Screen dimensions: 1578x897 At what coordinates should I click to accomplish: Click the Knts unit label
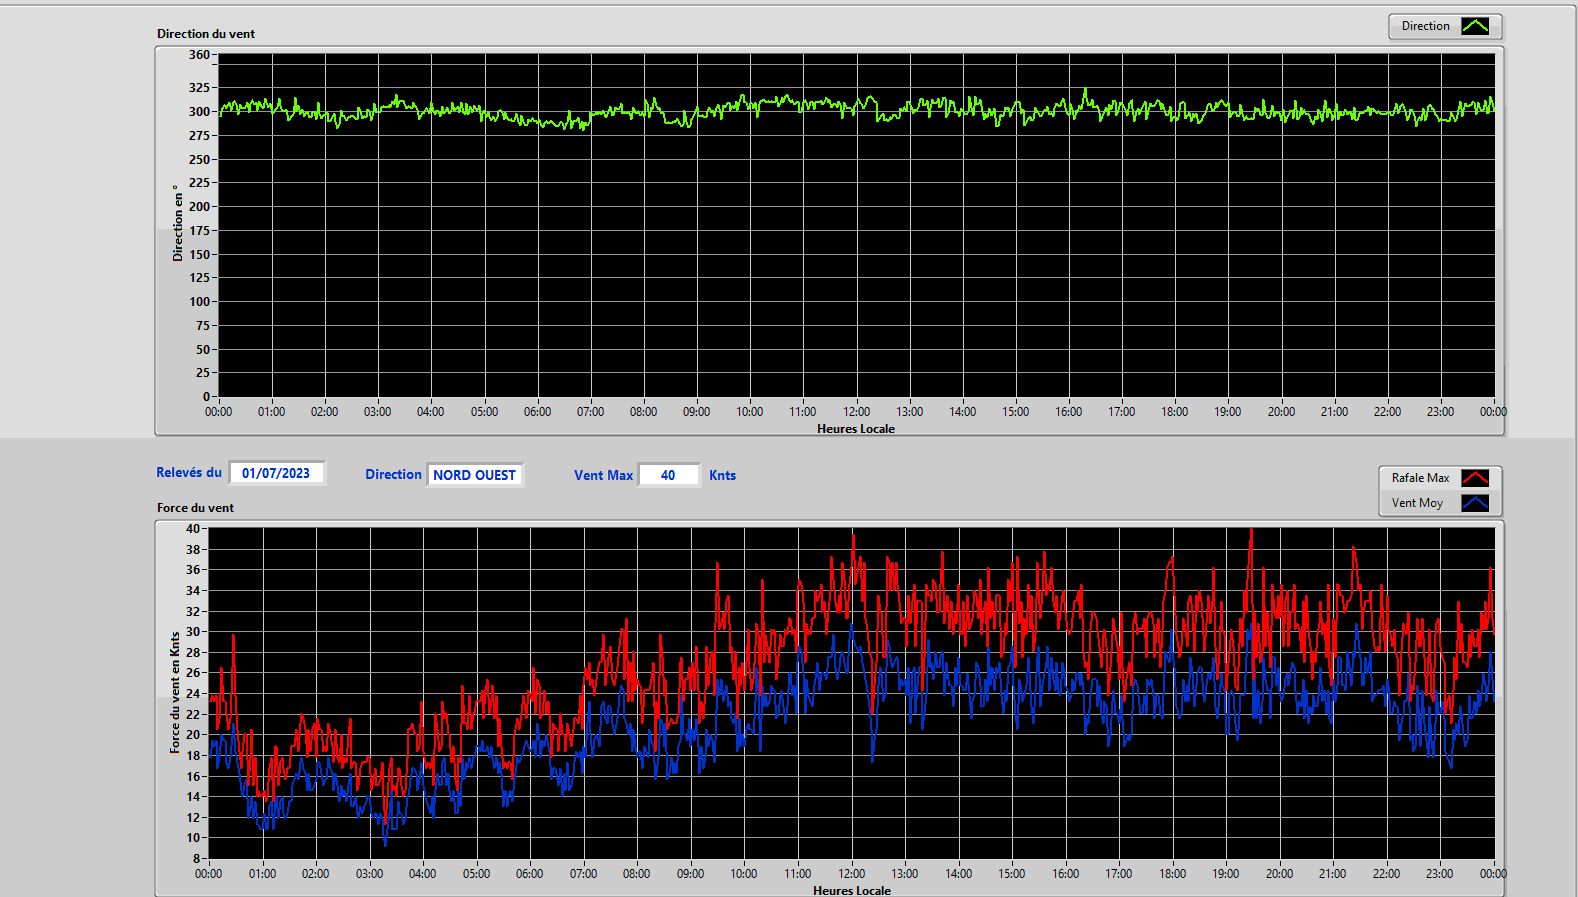[722, 476]
